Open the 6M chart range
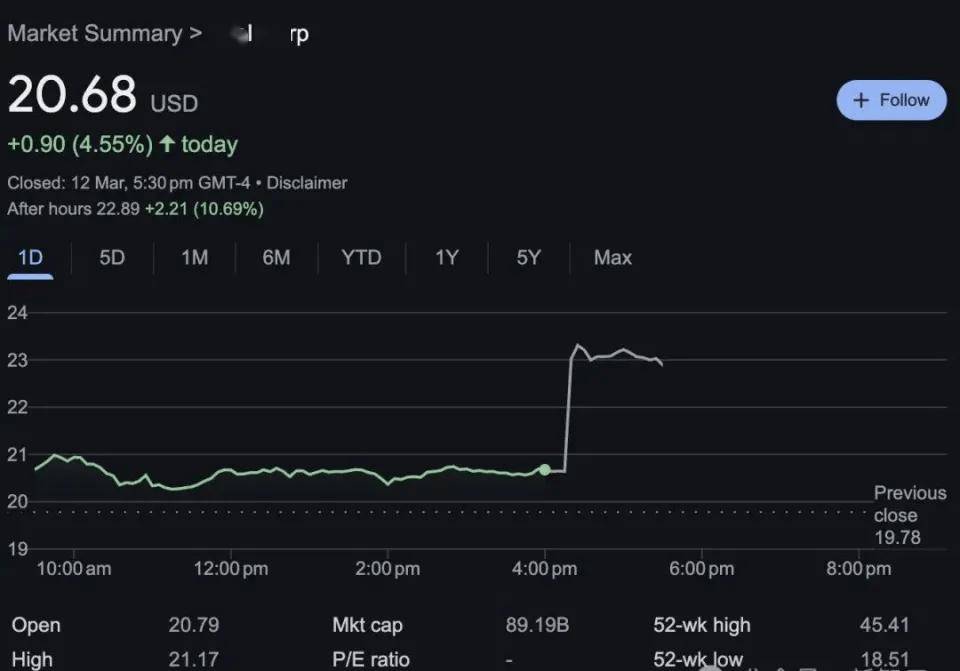Viewport: 960px width, 671px height. pos(276,257)
